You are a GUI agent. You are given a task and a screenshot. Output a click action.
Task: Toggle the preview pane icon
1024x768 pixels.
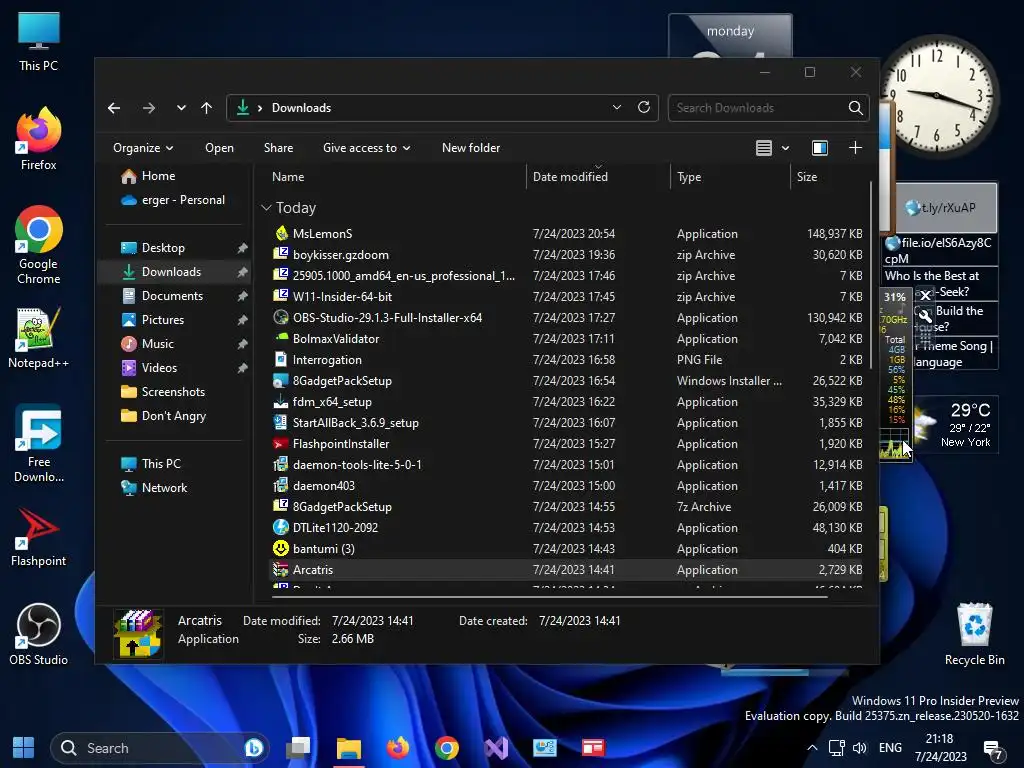[820, 148]
